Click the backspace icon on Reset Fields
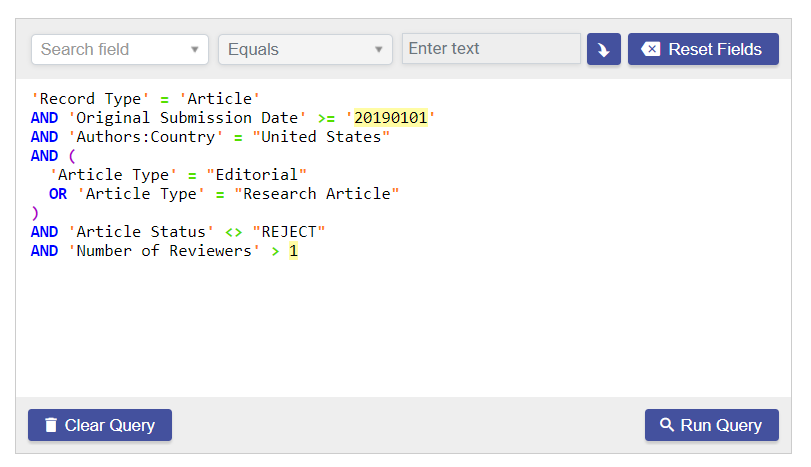Image resolution: width=811 pixels, height=467 pixels. click(x=650, y=49)
